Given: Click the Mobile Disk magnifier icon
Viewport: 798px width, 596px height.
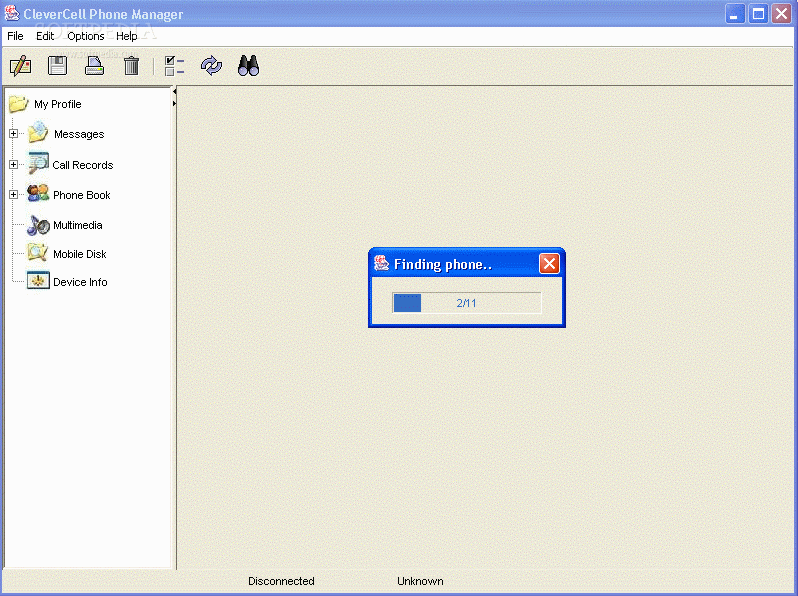Looking at the screenshot, I should point(38,252).
